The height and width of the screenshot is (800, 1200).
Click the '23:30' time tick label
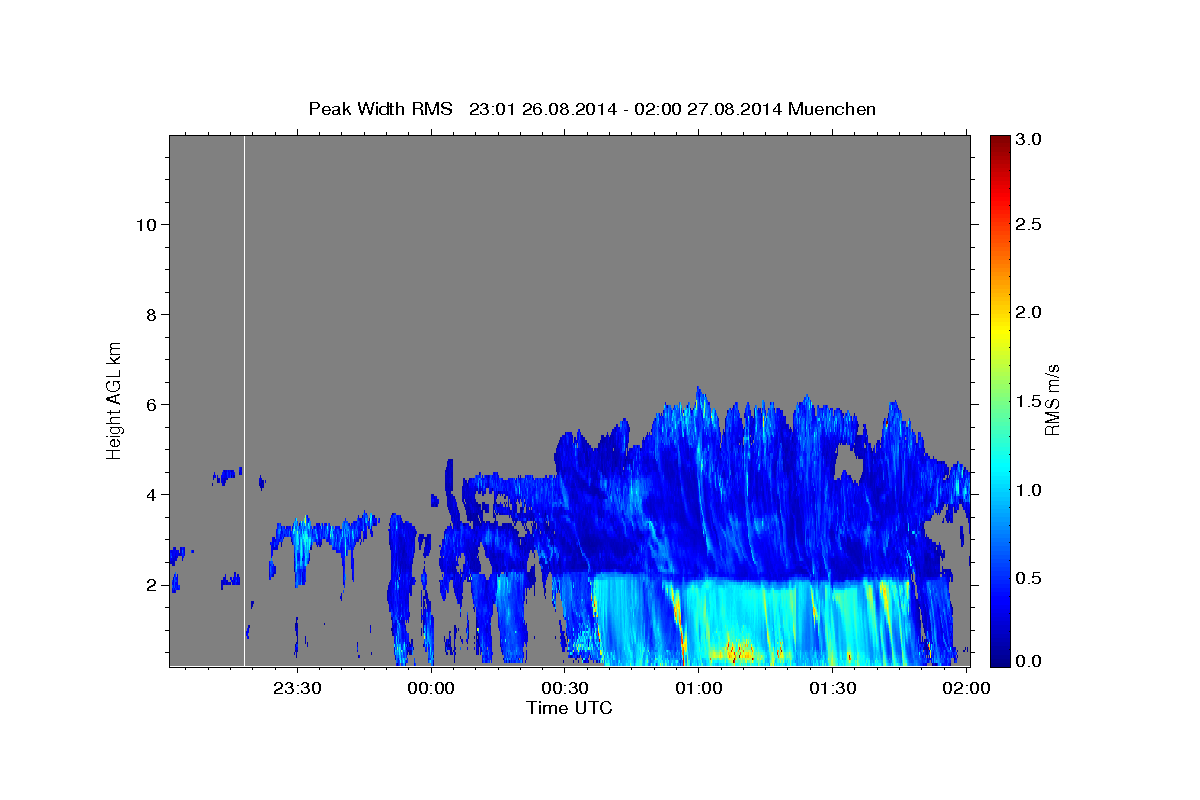point(297,688)
